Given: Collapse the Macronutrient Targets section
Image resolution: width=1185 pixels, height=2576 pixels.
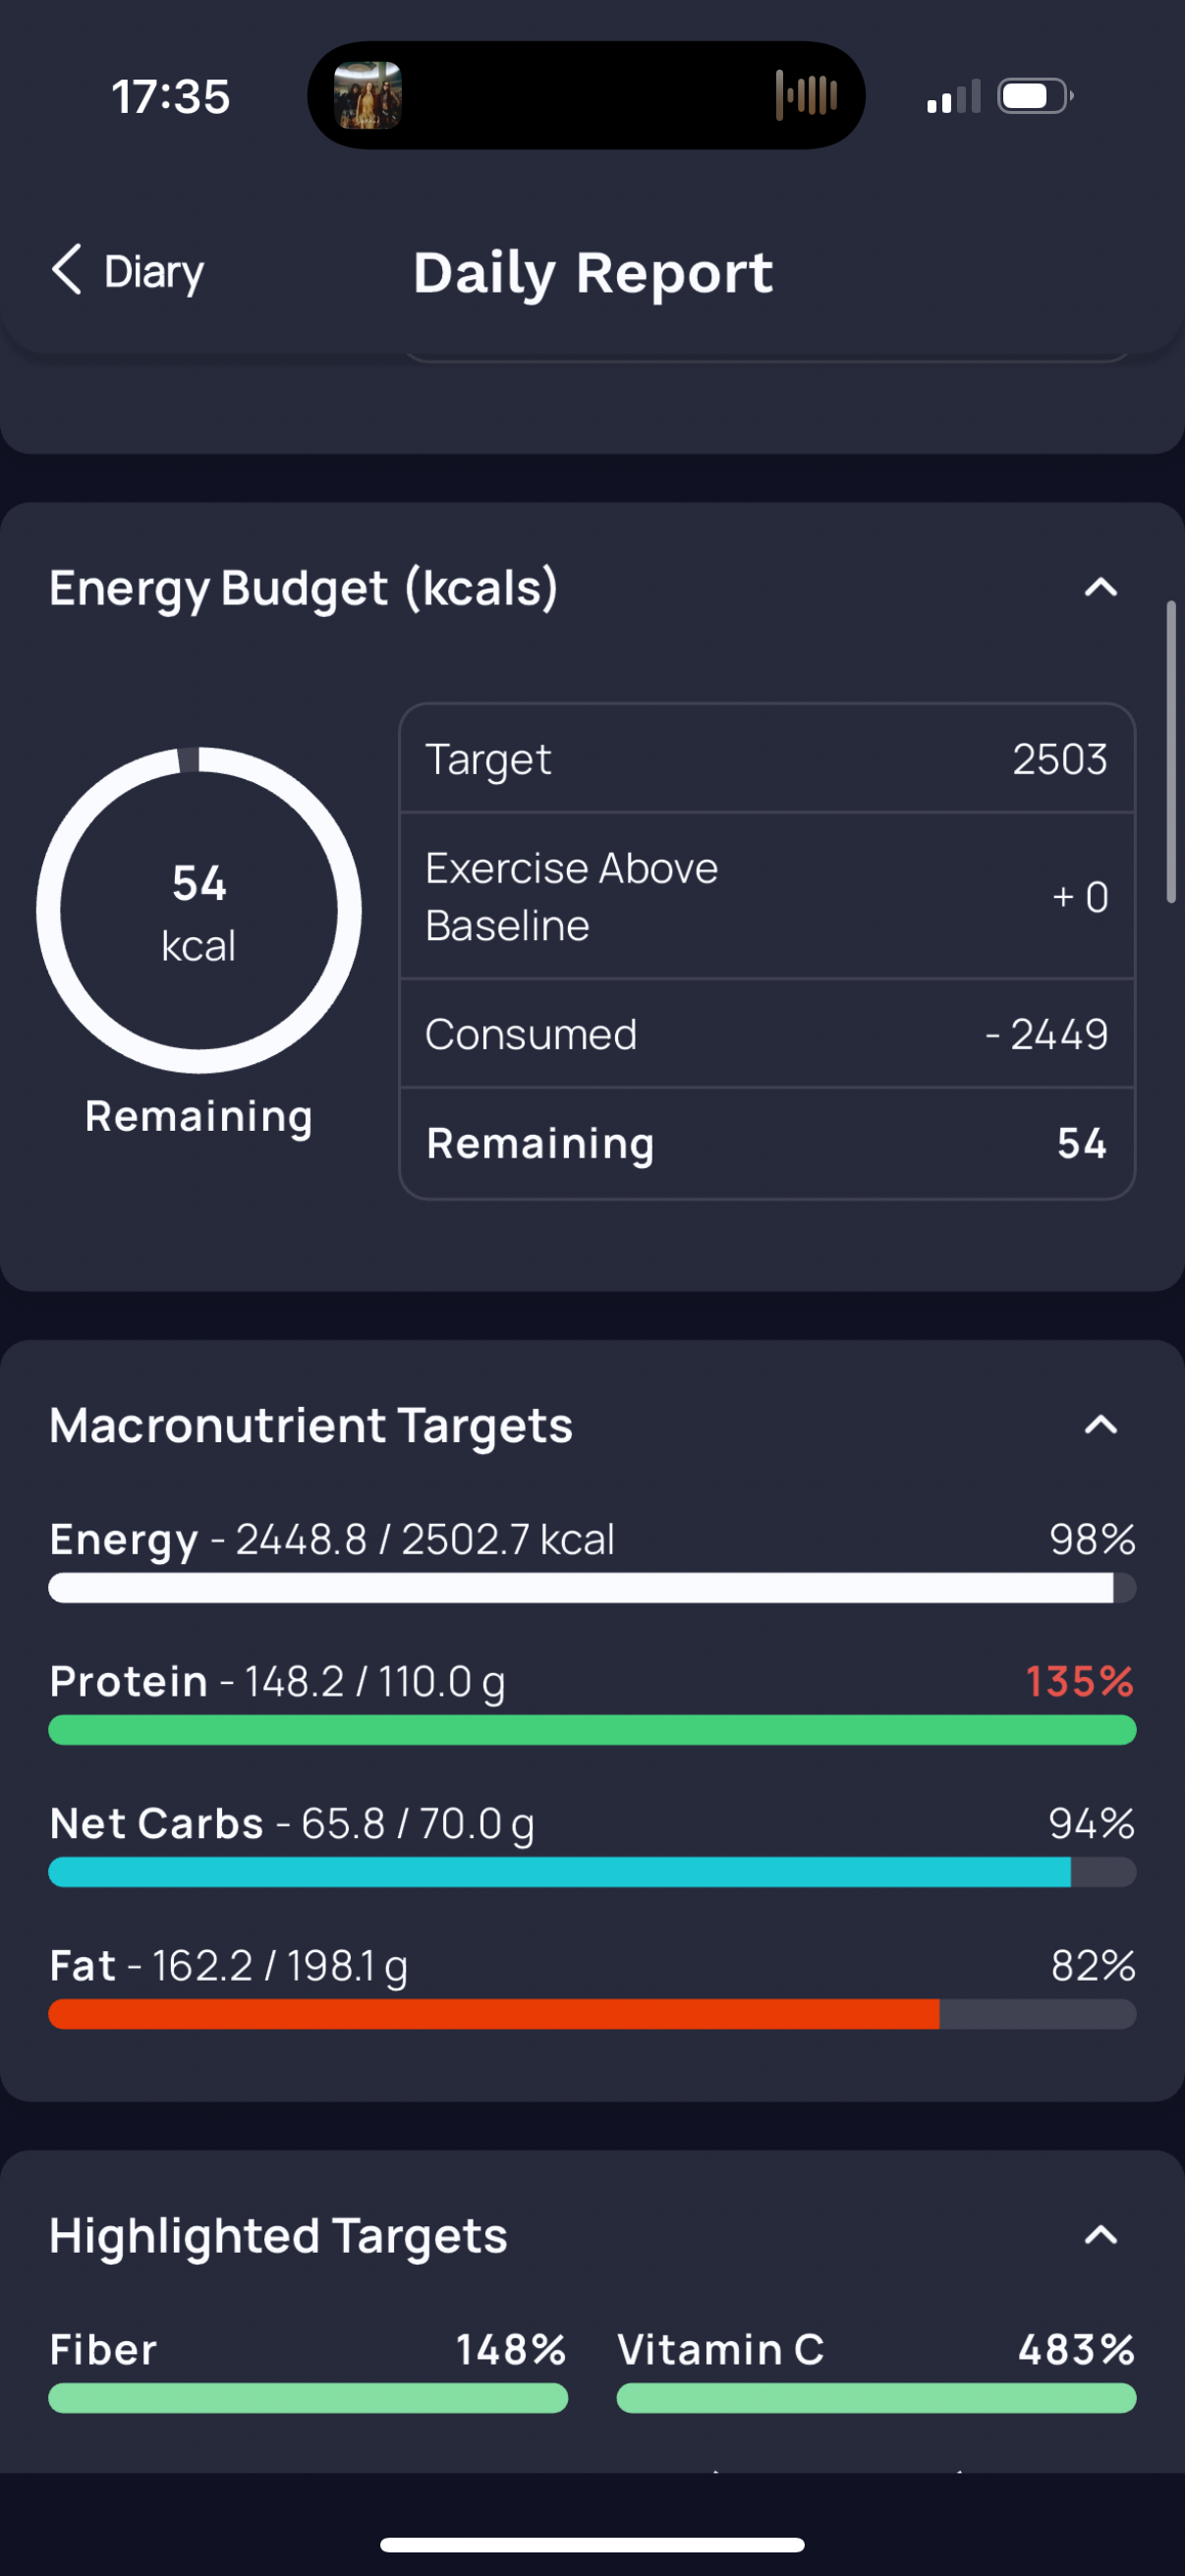Looking at the screenshot, I should [x=1101, y=1425].
